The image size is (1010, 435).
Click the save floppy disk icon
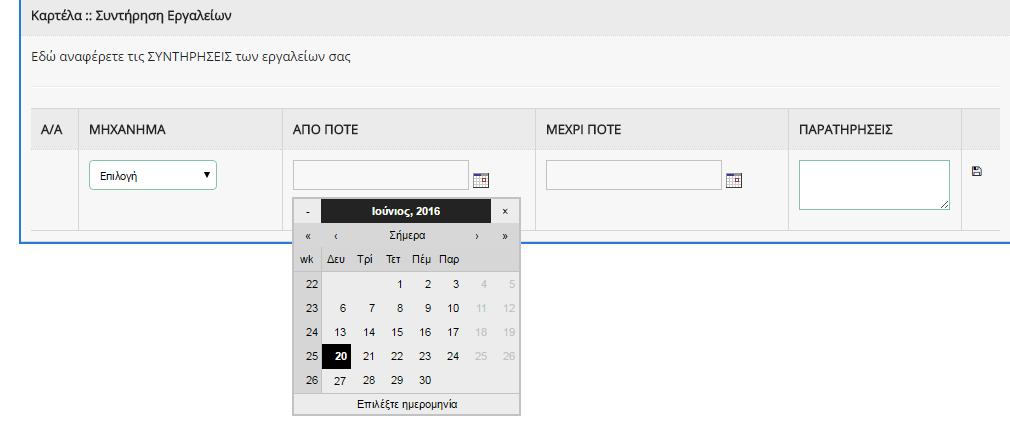pos(977,171)
